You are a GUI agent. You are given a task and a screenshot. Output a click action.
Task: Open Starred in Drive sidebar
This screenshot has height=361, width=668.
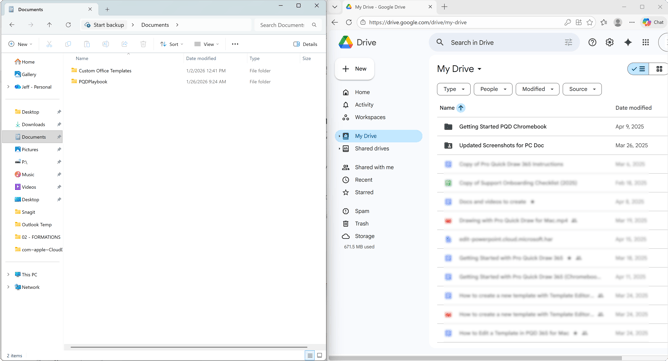click(364, 192)
